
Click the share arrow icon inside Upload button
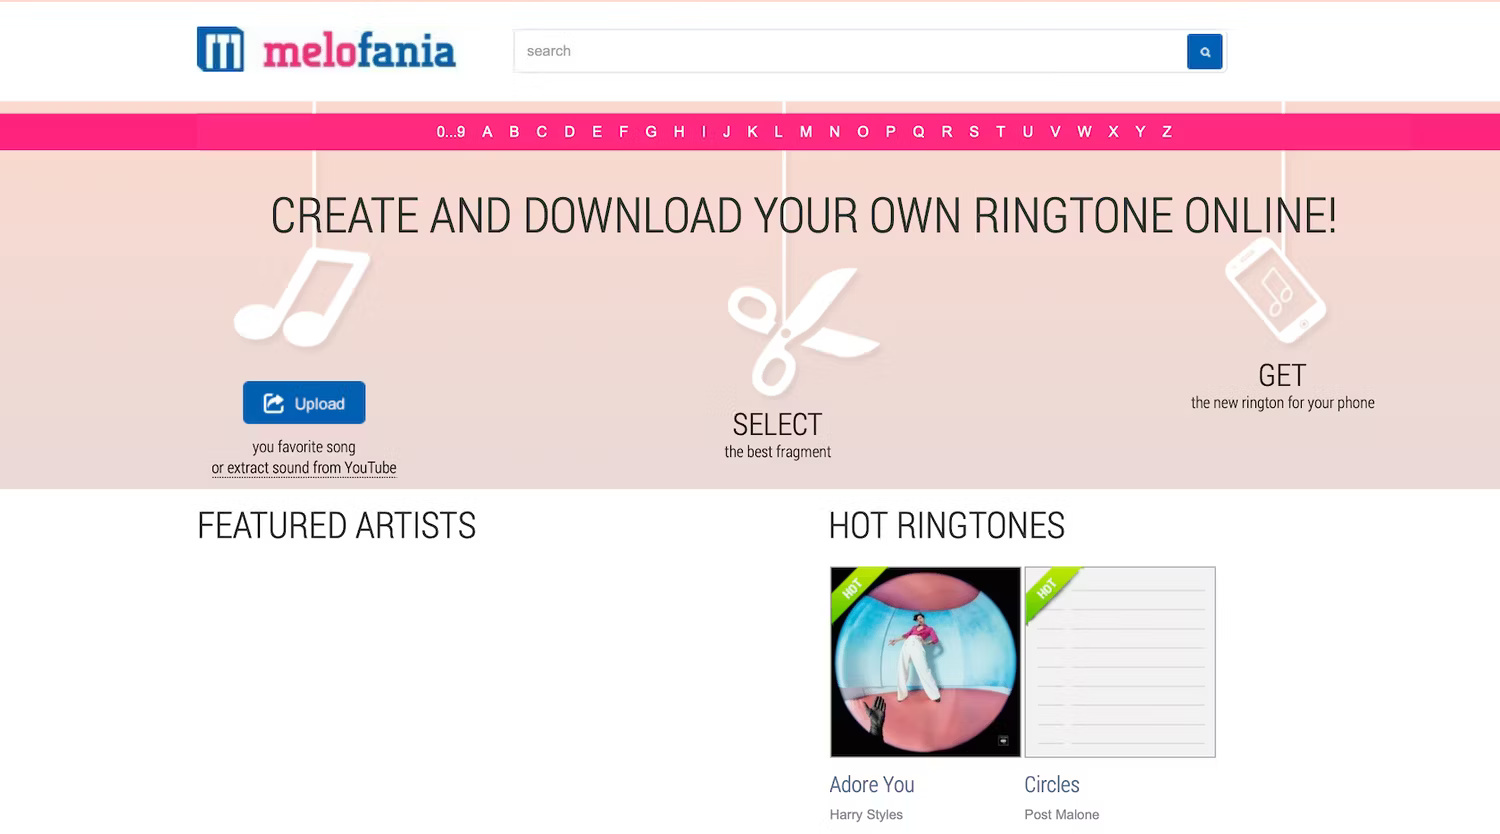(x=272, y=402)
